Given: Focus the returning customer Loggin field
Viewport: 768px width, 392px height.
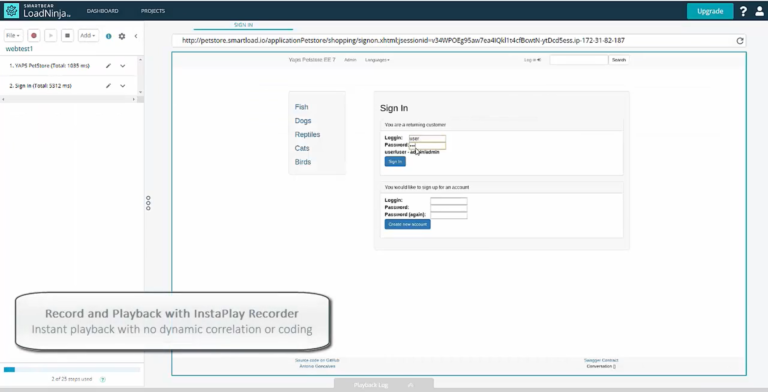Looking at the screenshot, I should point(427,138).
